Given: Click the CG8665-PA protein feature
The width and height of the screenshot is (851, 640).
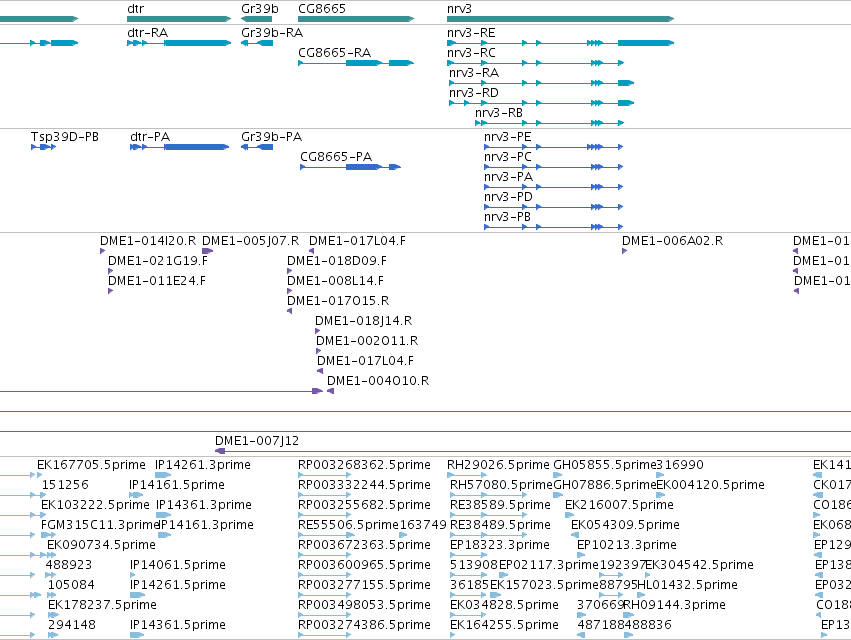Looking at the screenshot, I should pyautogui.click(x=351, y=167).
